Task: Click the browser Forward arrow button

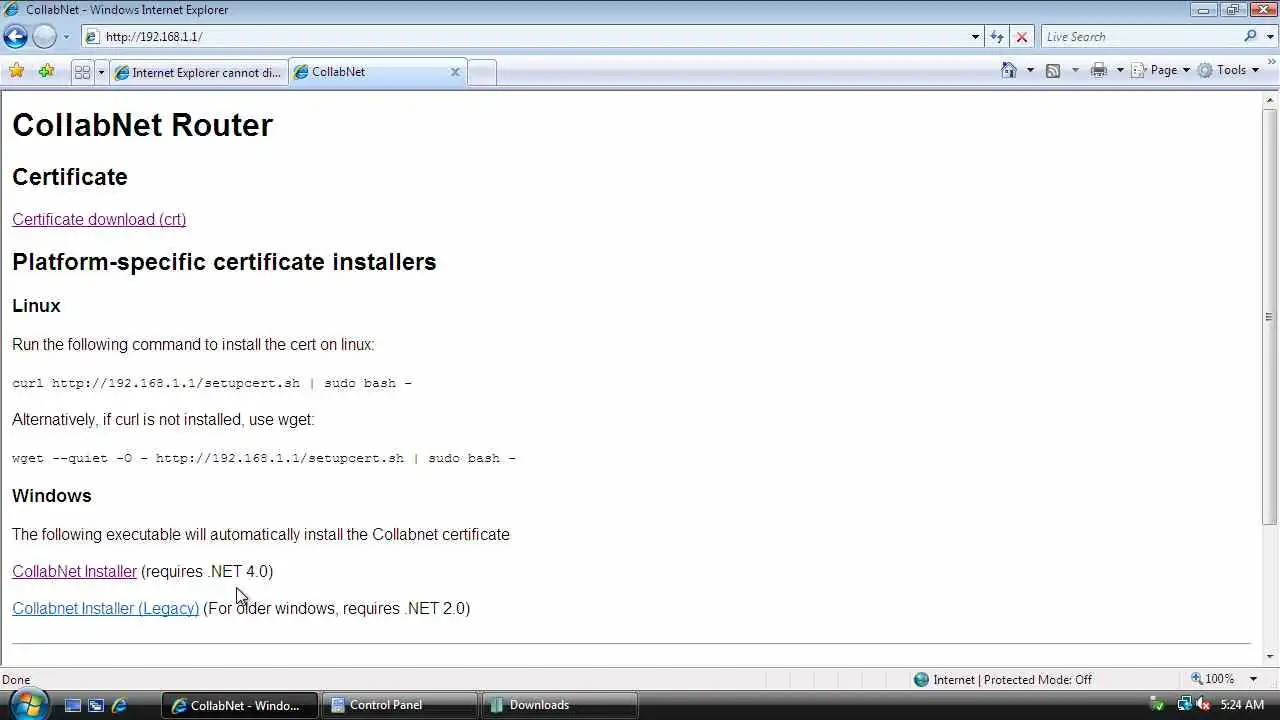Action: (x=45, y=37)
